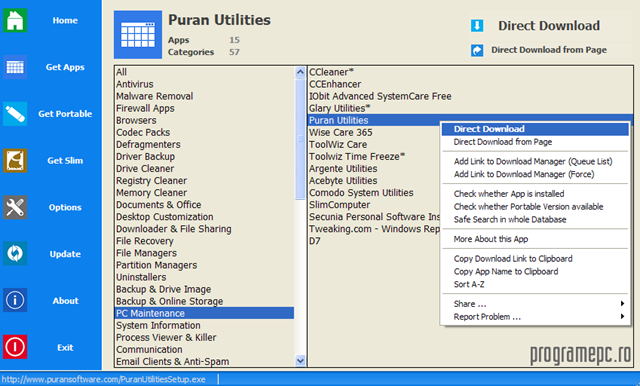Select Toolwiz Time Freeze in the app list
The width and height of the screenshot is (640, 386).
click(373, 157)
